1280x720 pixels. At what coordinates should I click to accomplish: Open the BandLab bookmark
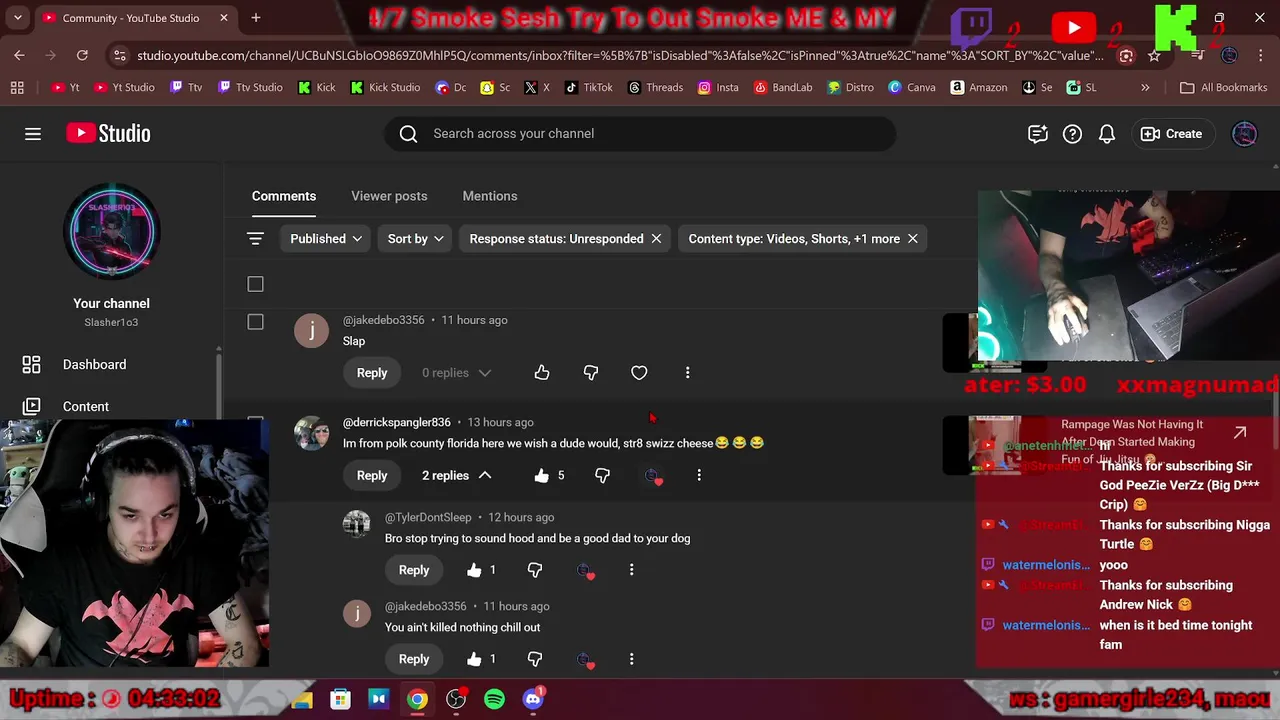pos(781,88)
